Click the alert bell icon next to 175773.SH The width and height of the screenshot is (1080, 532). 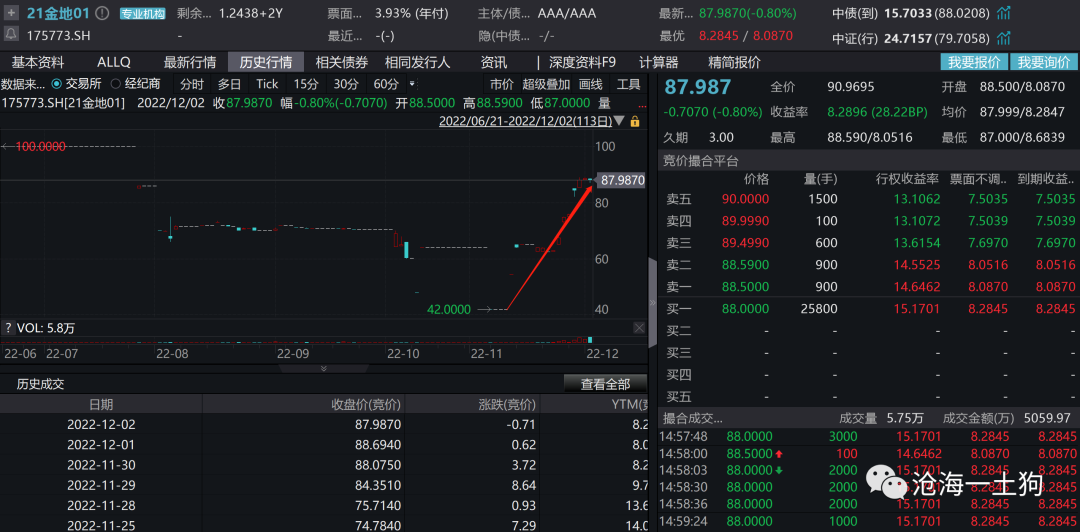coord(12,34)
